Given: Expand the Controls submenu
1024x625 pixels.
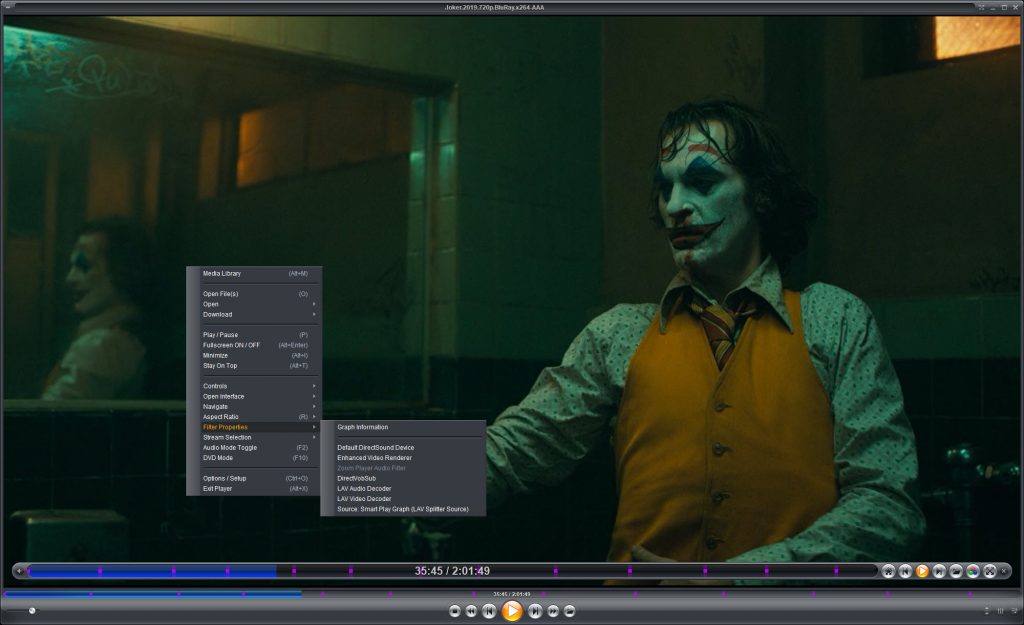Looking at the screenshot, I should pos(255,386).
